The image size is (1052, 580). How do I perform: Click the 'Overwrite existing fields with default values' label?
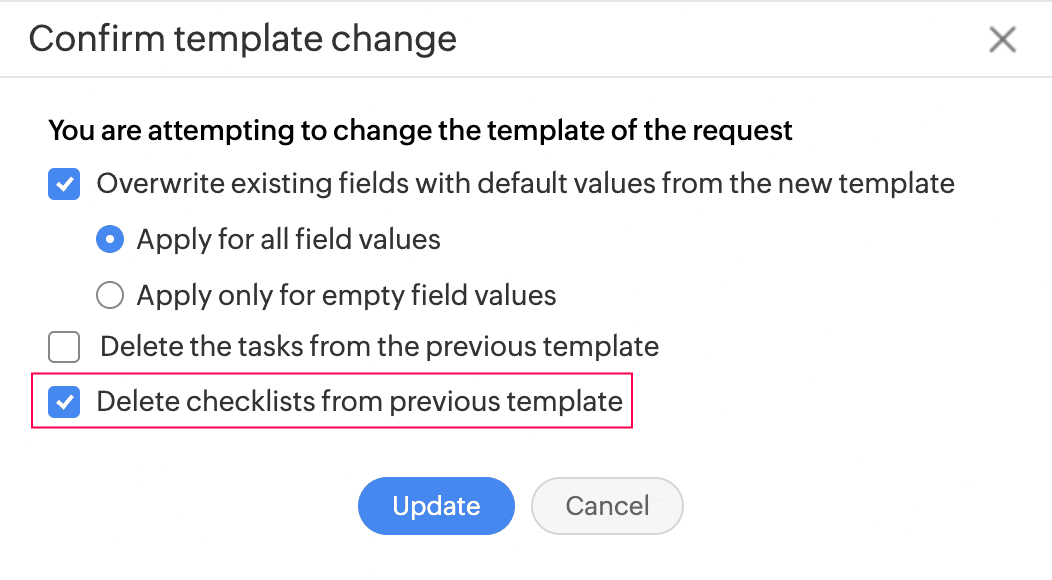pyautogui.click(x=525, y=184)
